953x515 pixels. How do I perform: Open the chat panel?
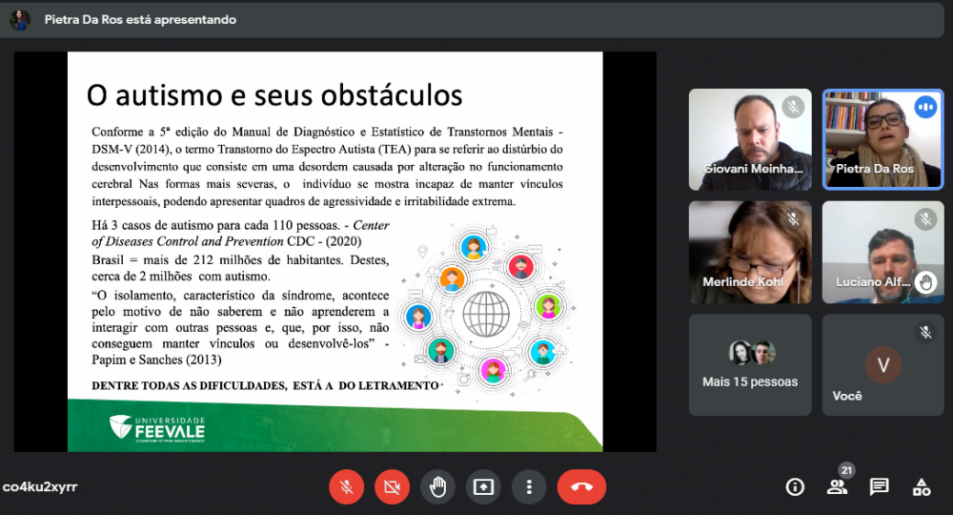pyautogui.click(x=879, y=487)
